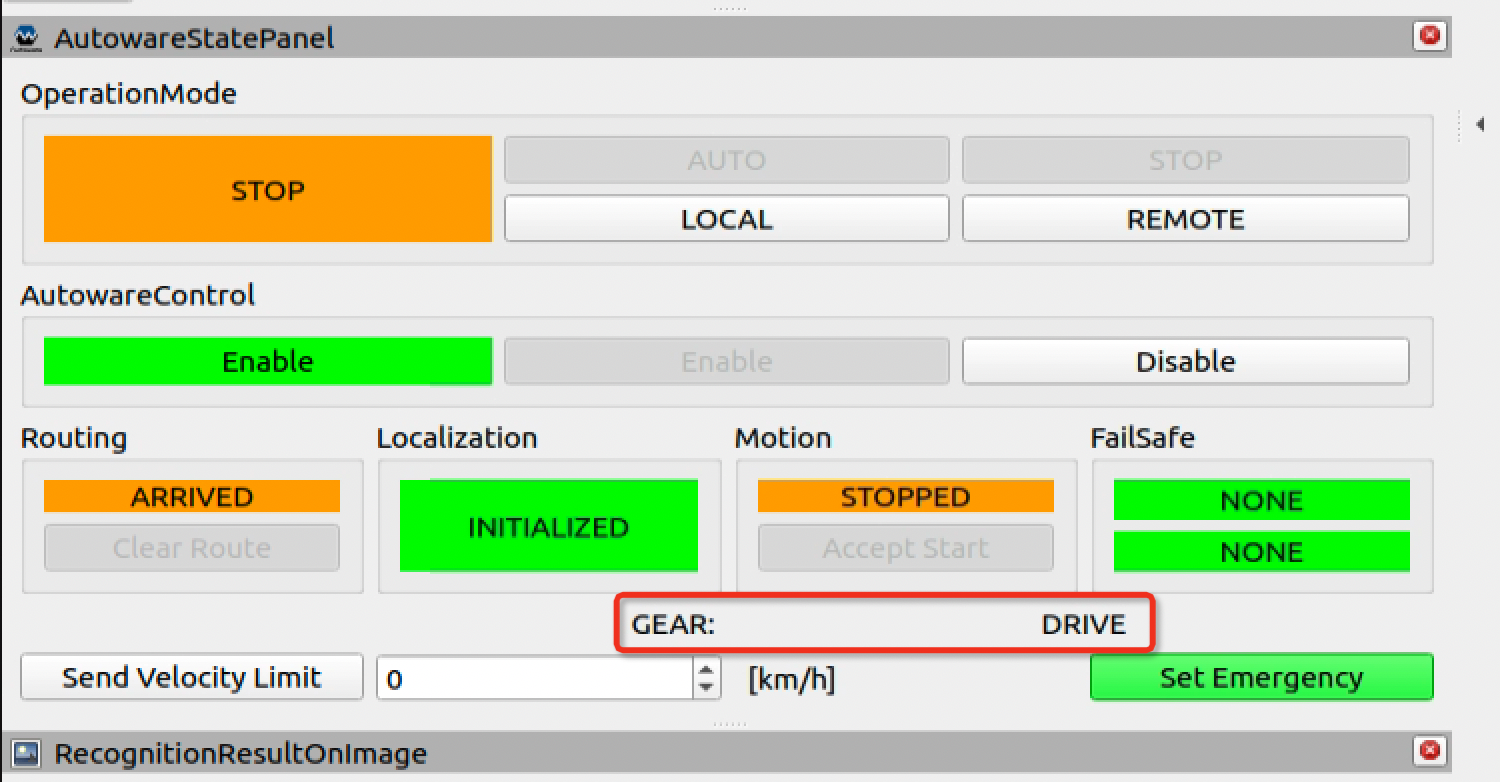Disable Autoware control
Viewport: 1500px width, 782px height.
[1185, 361]
